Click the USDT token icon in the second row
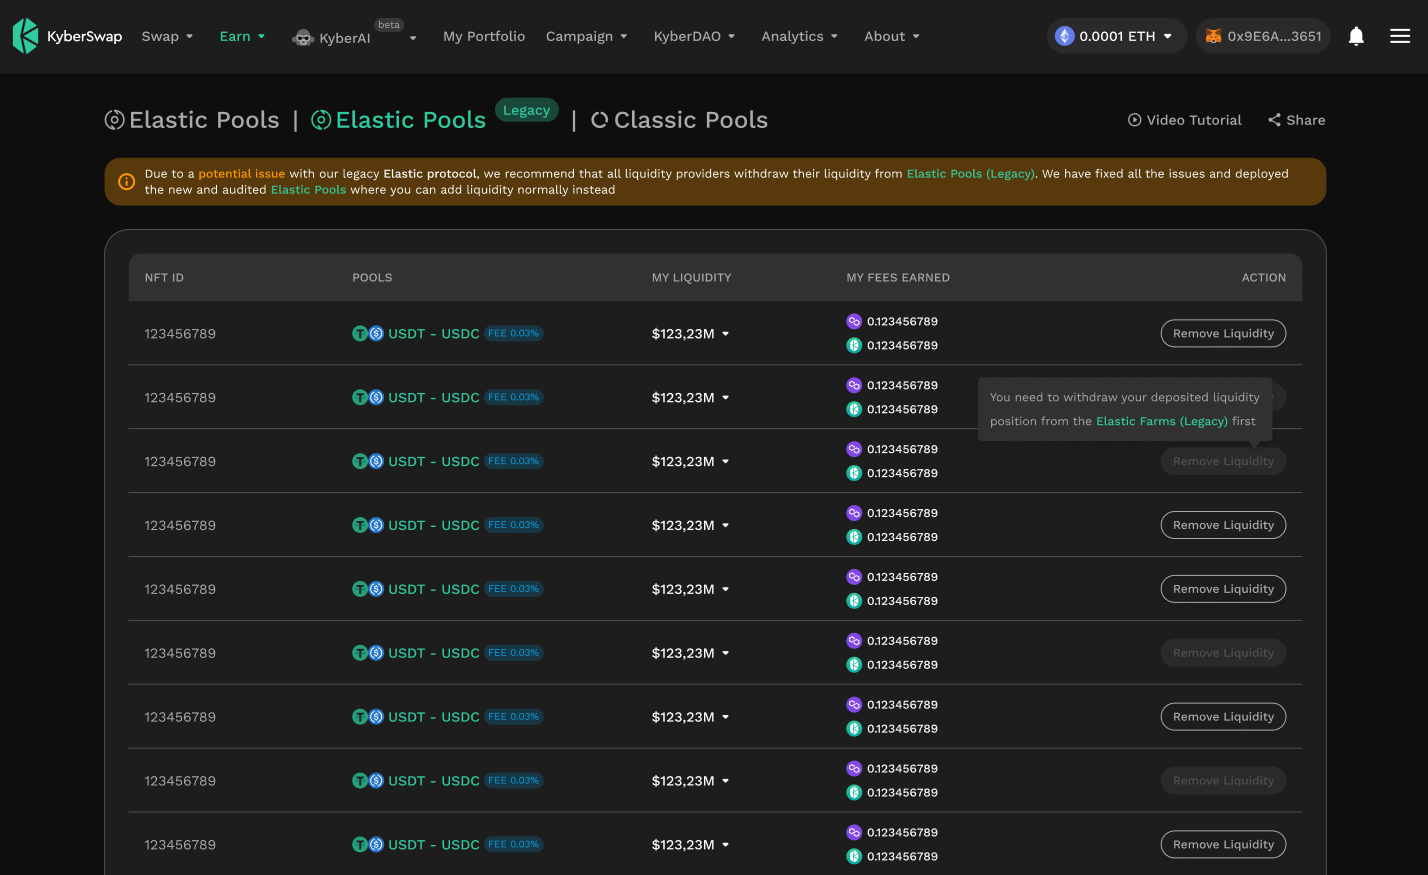This screenshot has width=1428, height=875. pyautogui.click(x=360, y=398)
